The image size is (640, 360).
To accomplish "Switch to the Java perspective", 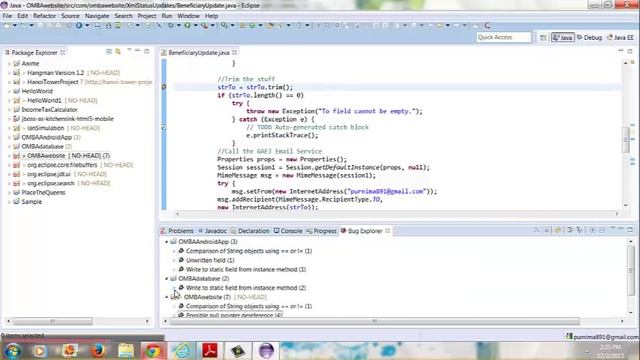I will point(562,38).
